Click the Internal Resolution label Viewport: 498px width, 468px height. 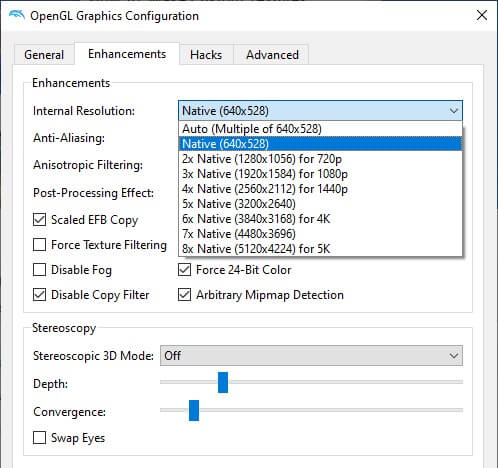(84, 111)
